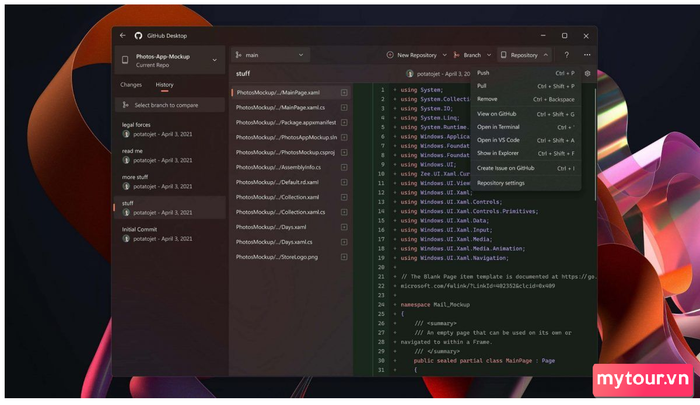Click added-file icon for Package.appxmanifest
This screenshot has width=700, height=405.
click(x=344, y=122)
